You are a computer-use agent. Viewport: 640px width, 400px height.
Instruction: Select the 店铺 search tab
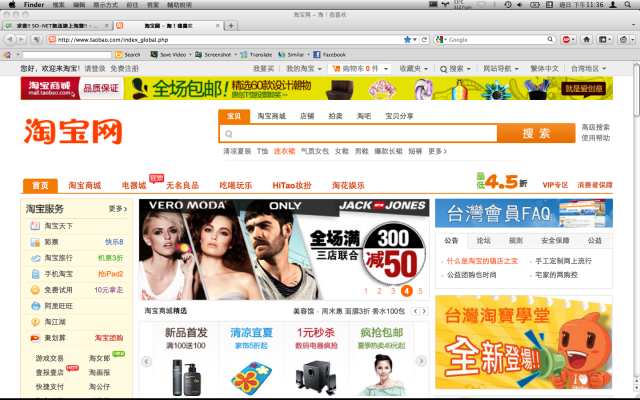(307, 116)
